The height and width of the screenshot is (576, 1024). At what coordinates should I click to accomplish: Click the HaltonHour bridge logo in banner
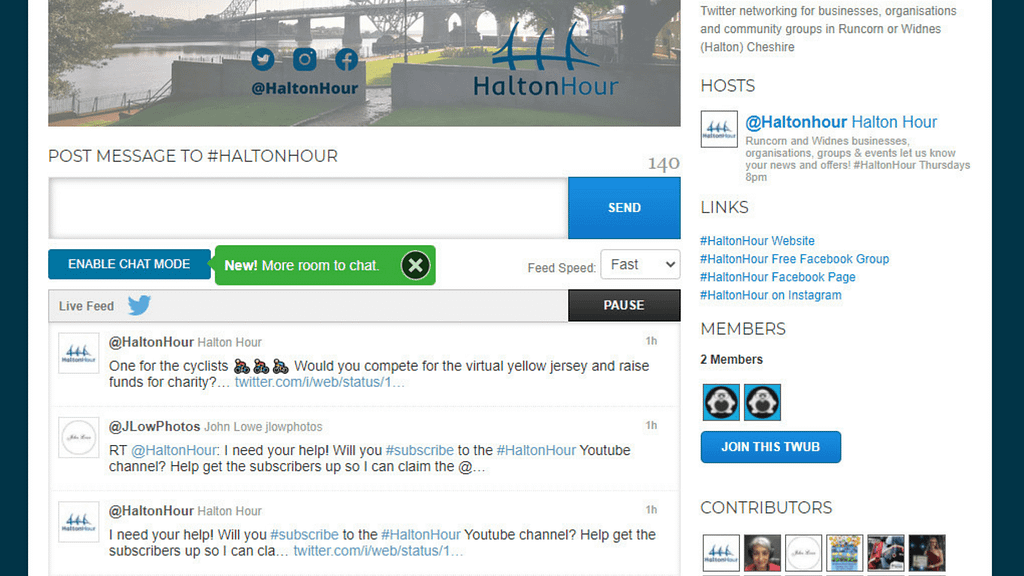[545, 59]
